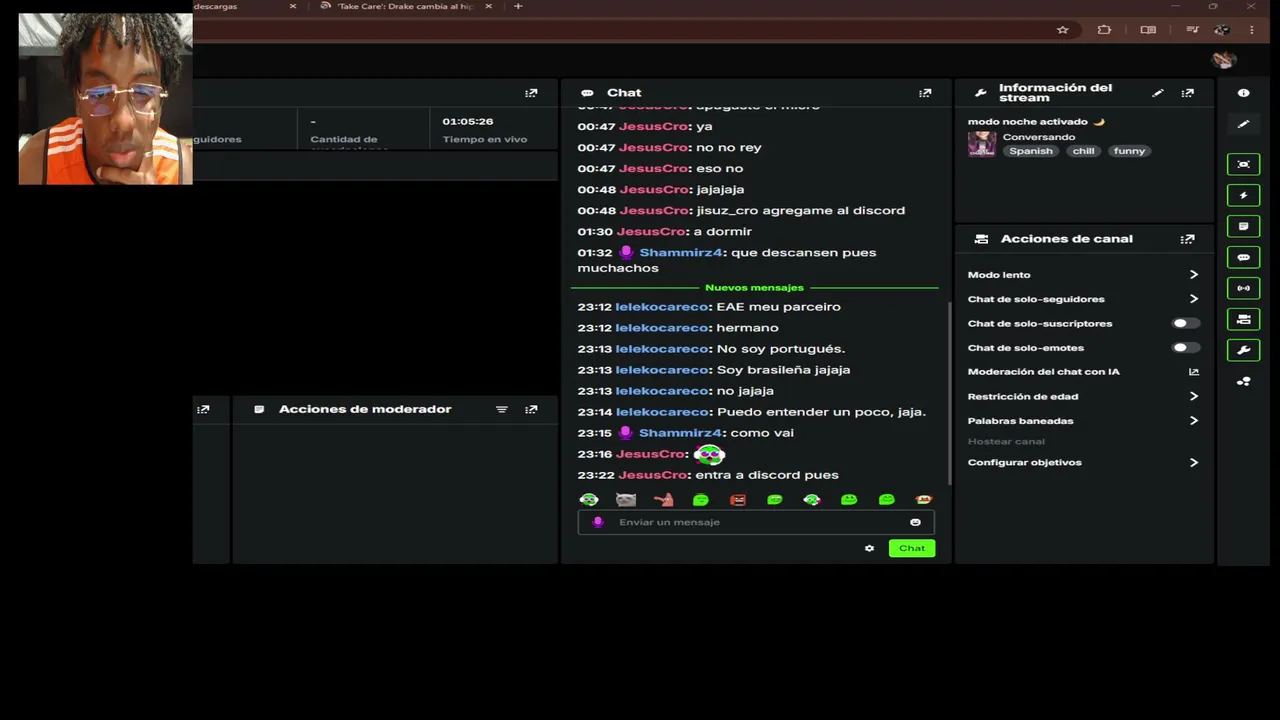Open the filter icon in Acciones de moderador

point(502,409)
